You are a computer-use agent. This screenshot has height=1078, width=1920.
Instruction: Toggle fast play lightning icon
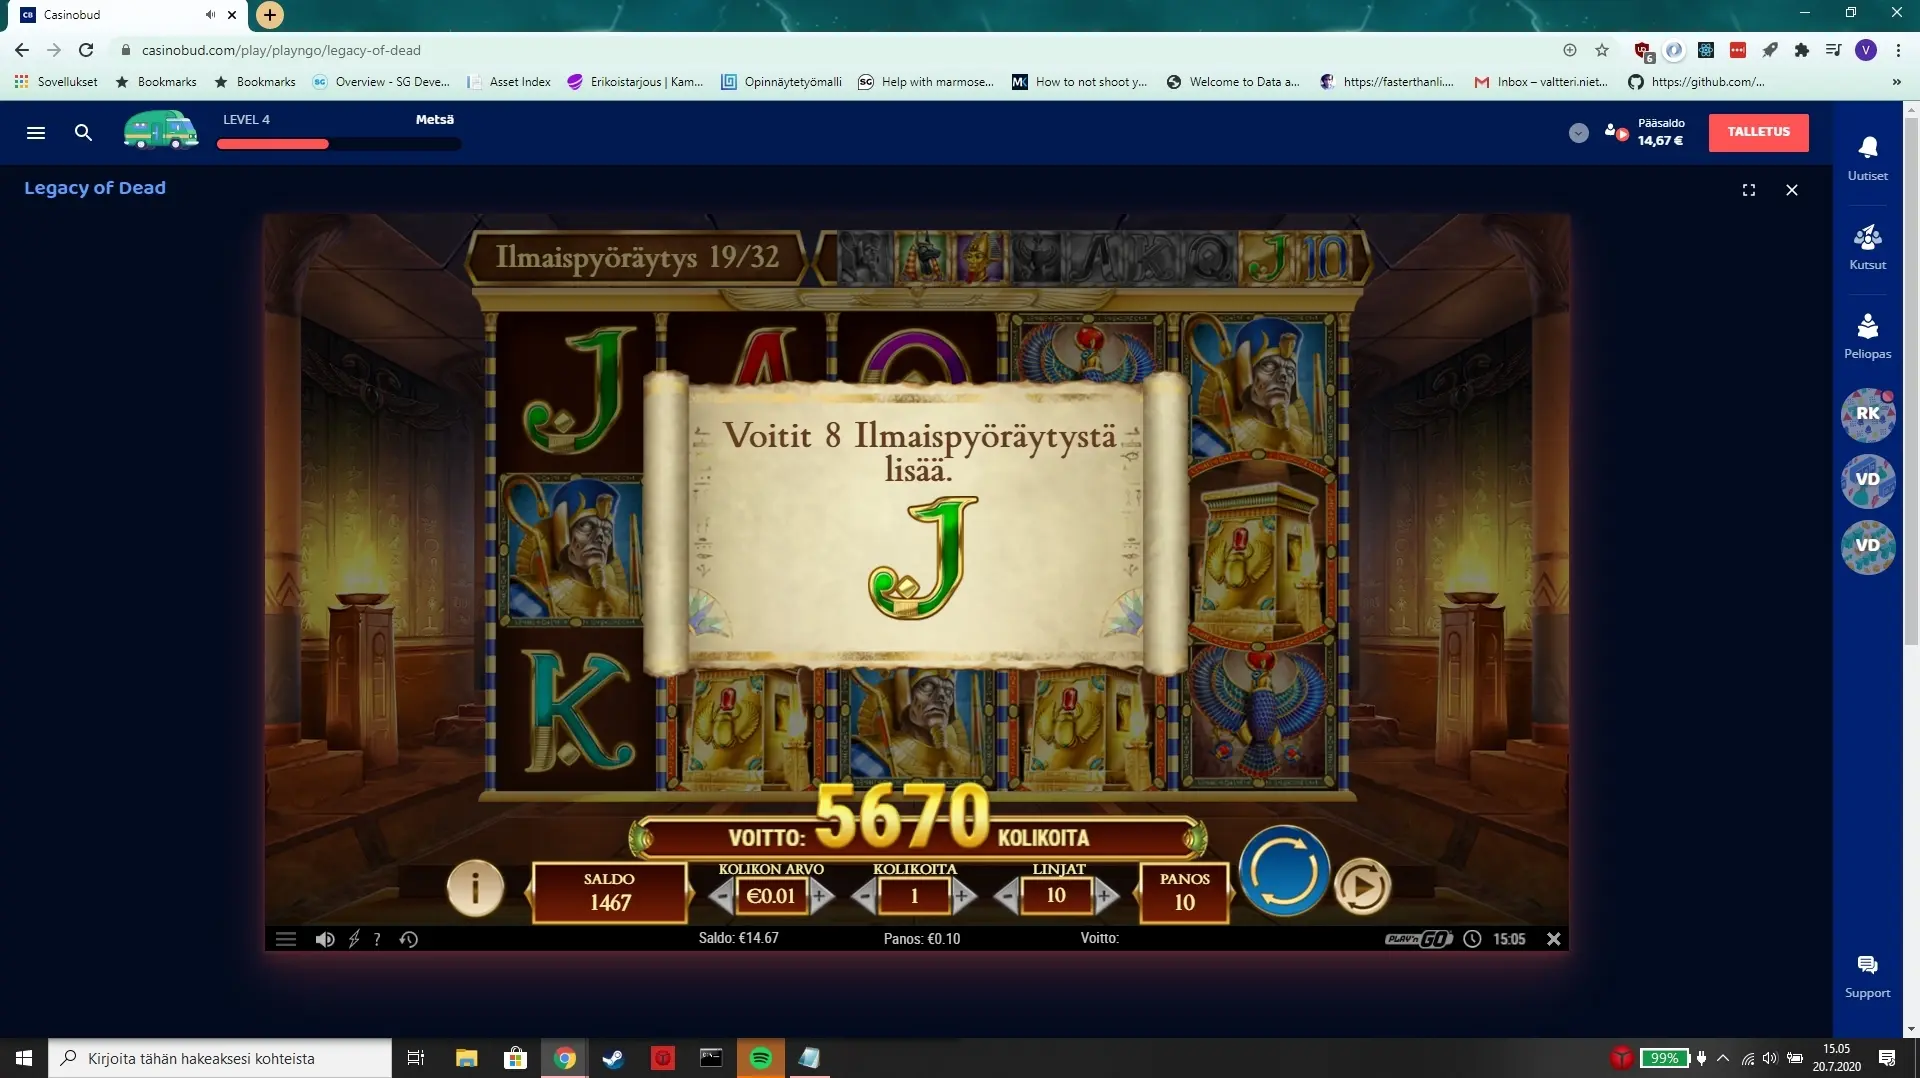point(354,939)
